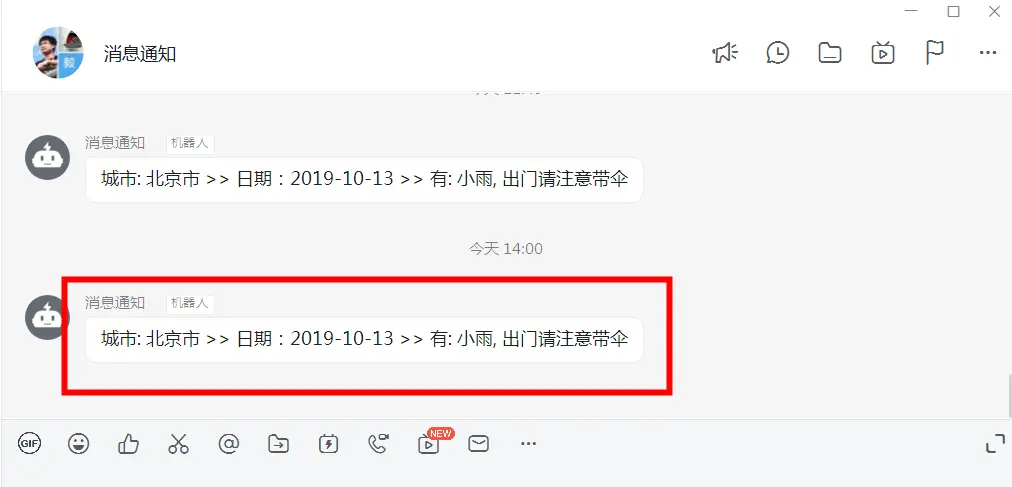Open the group announcement megaphone icon
The width and height of the screenshot is (1012, 487).
pyautogui.click(x=725, y=53)
